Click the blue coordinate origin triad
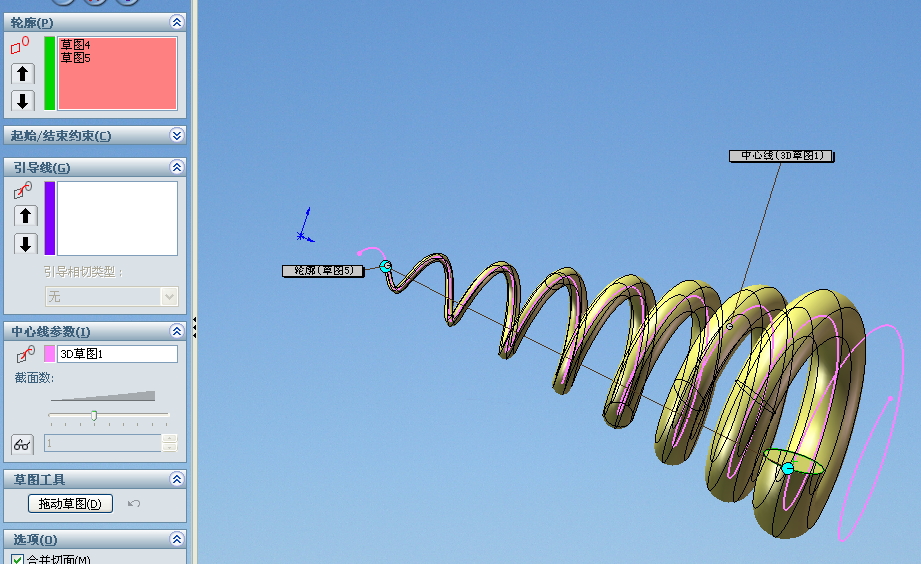 [x=305, y=225]
